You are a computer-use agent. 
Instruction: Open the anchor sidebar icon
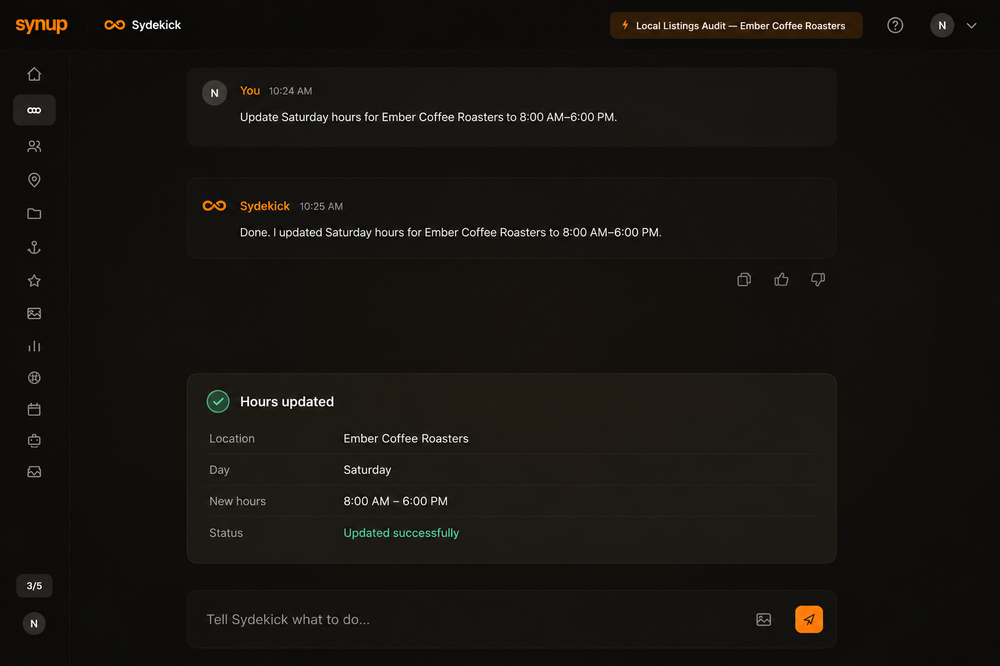coord(34,248)
